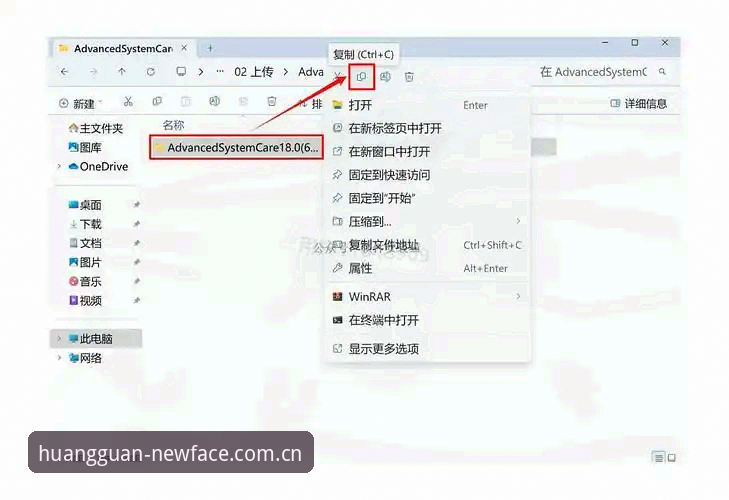Open 主文件夹 in the sidebar
The width and height of the screenshot is (729, 500).
[96, 128]
